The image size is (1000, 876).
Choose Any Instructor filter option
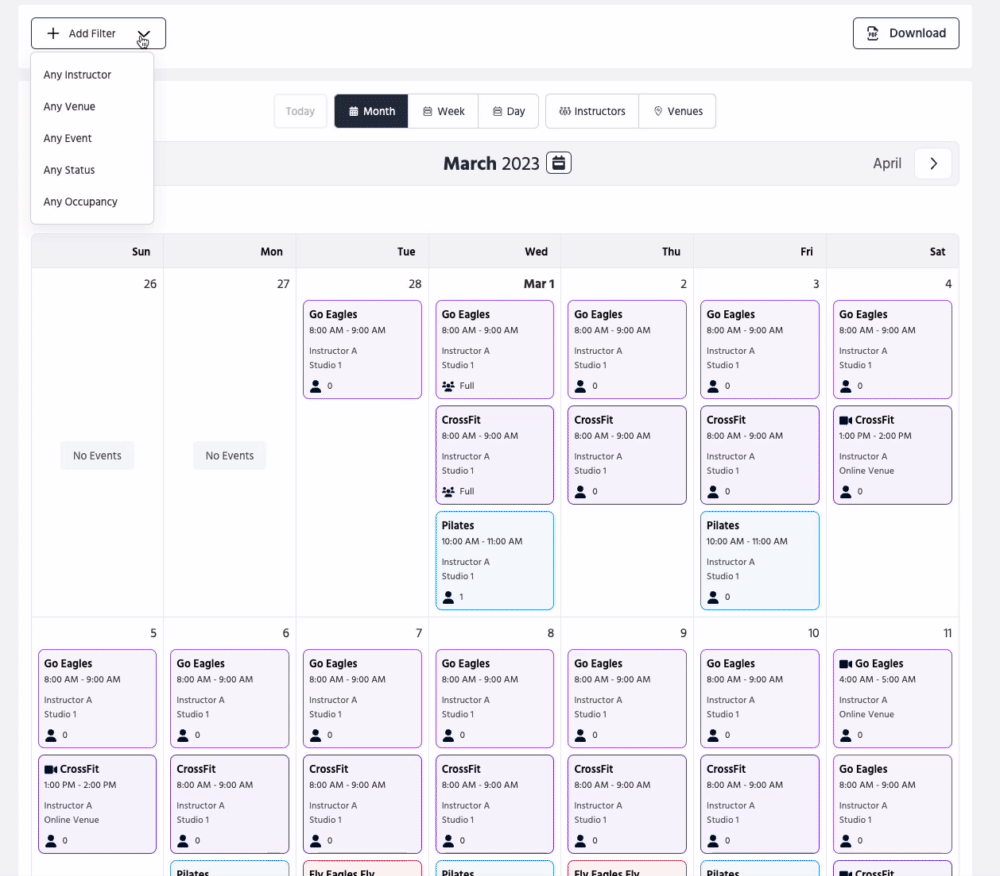[x=77, y=75]
